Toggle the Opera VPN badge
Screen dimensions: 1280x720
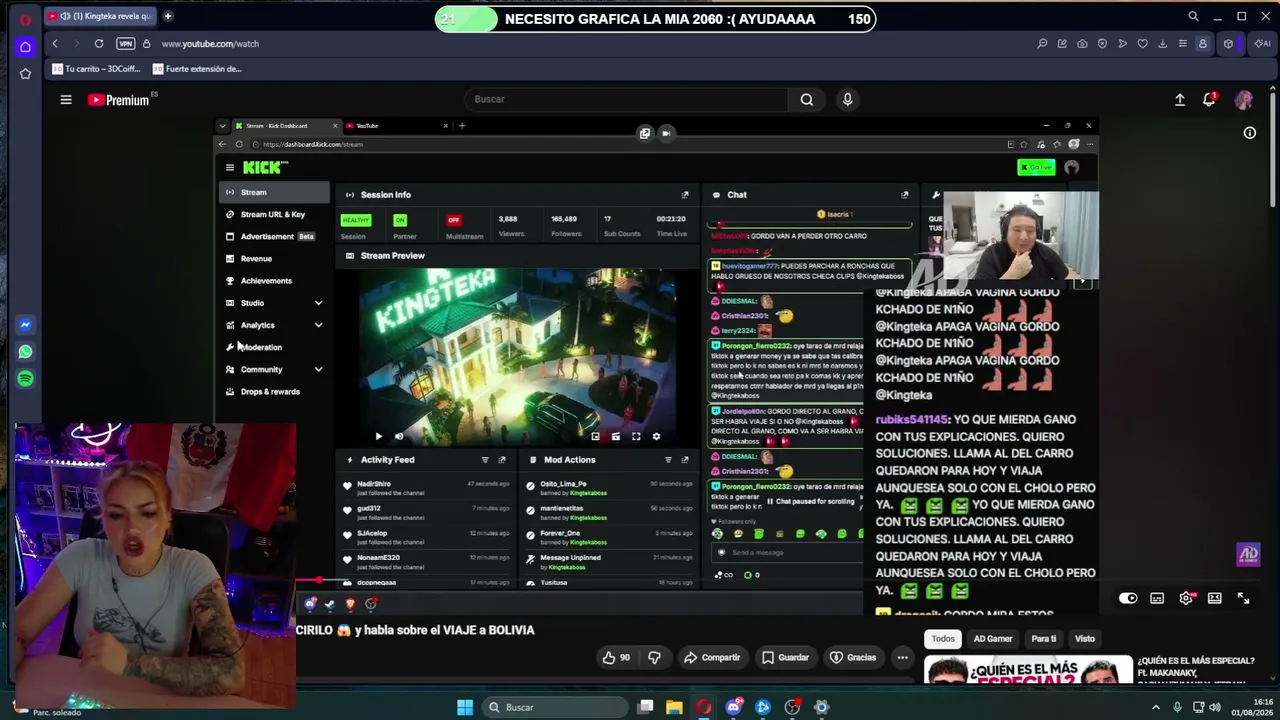pos(125,44)
